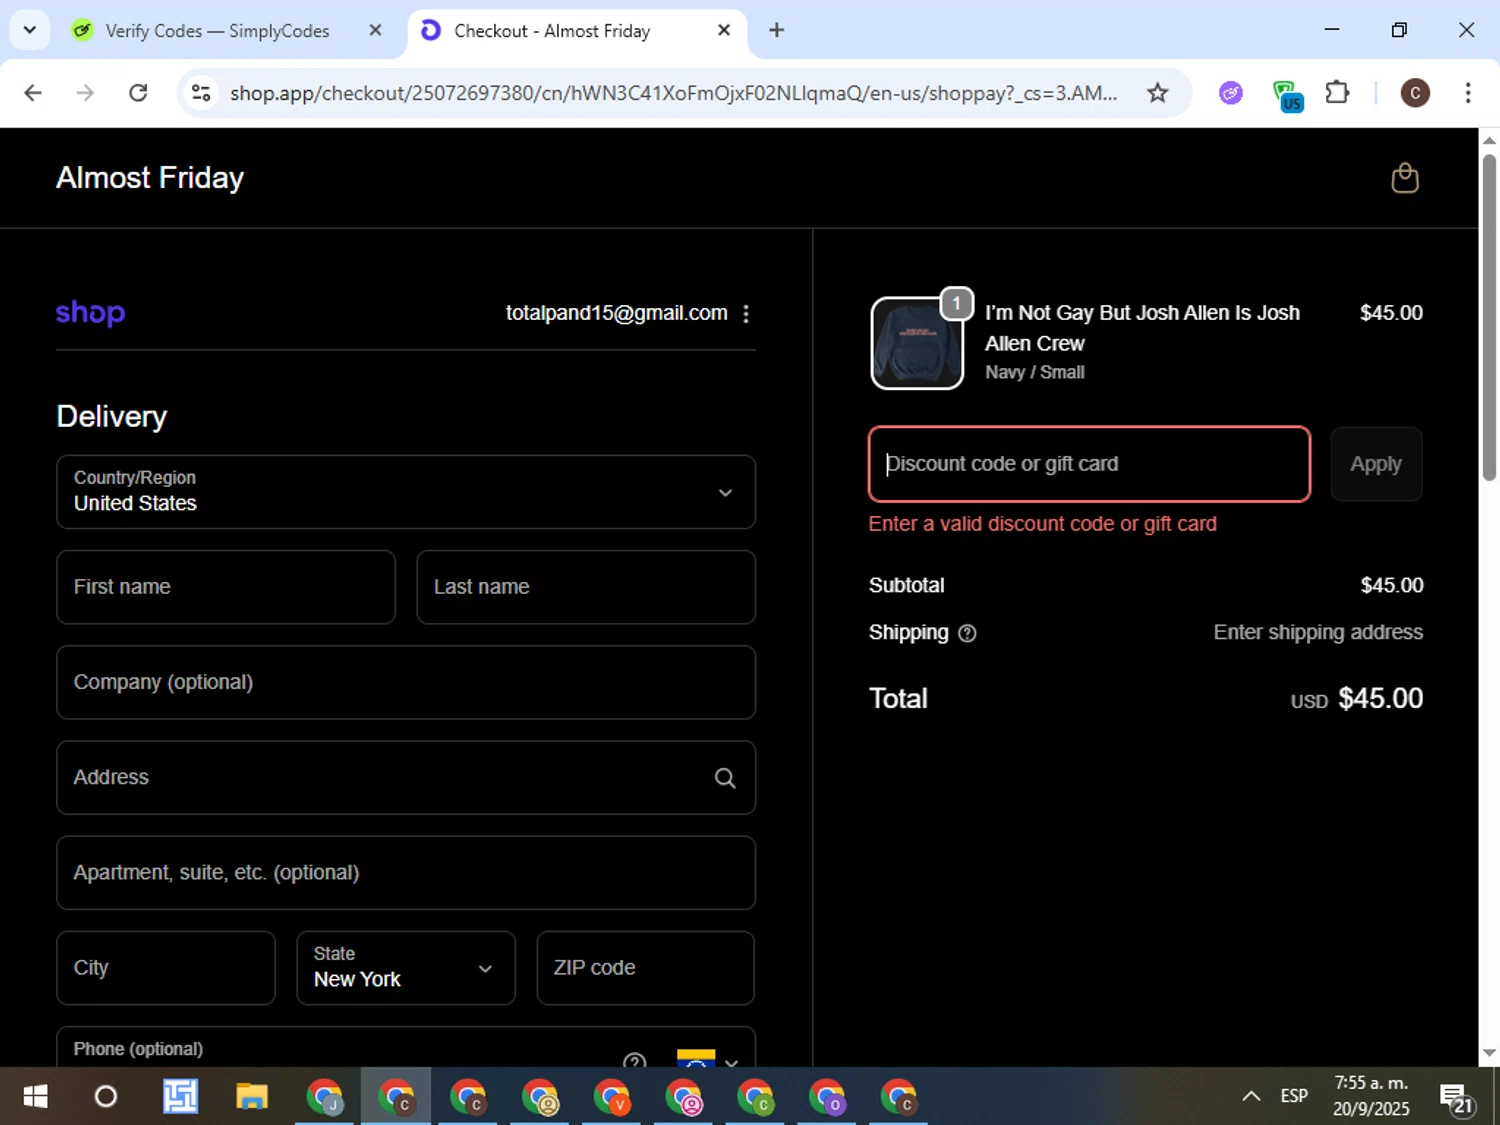The width and height of the screenshot is (1500, 1125).
Task: Close the Checkout Almost Friday tab
Action: (724, 30)
